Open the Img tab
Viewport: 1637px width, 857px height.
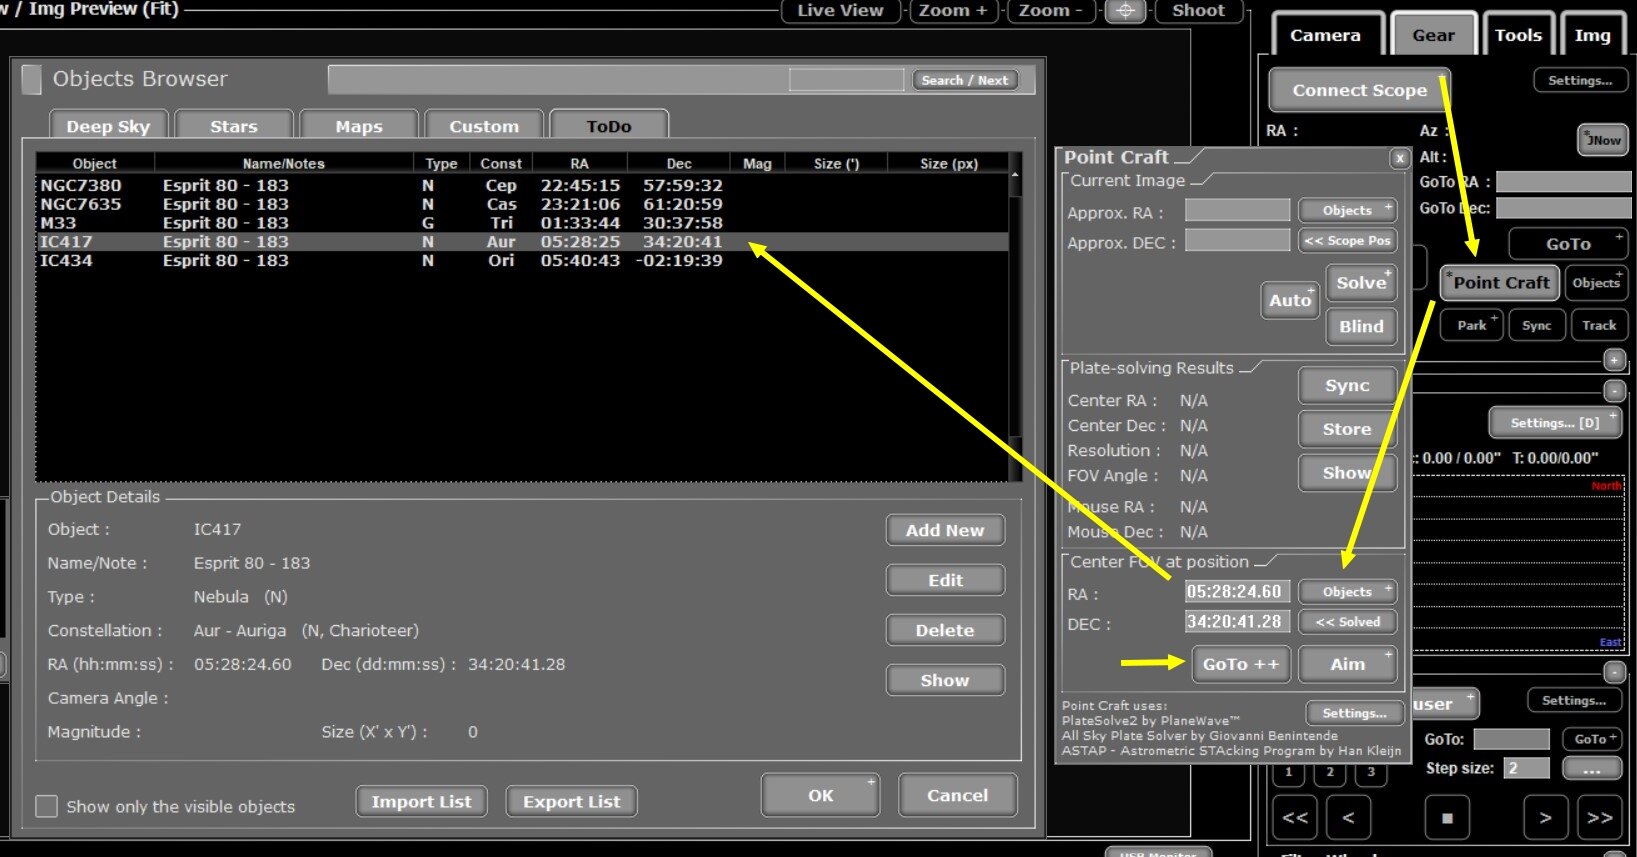(x=1592, y=35)
